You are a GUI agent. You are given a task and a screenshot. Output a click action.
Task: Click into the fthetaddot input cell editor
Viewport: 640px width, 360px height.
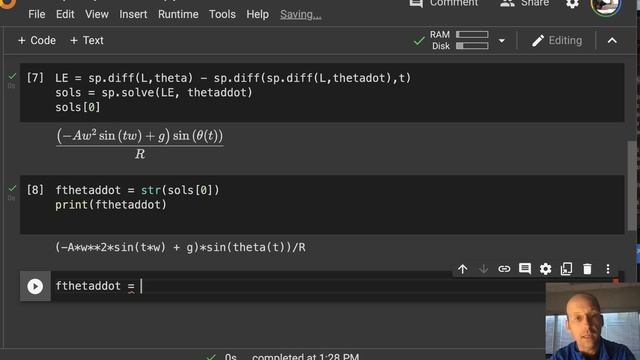[298, 286]
